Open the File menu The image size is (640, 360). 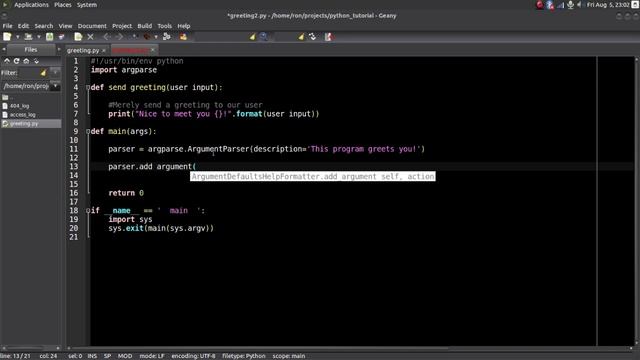point(7,26)
